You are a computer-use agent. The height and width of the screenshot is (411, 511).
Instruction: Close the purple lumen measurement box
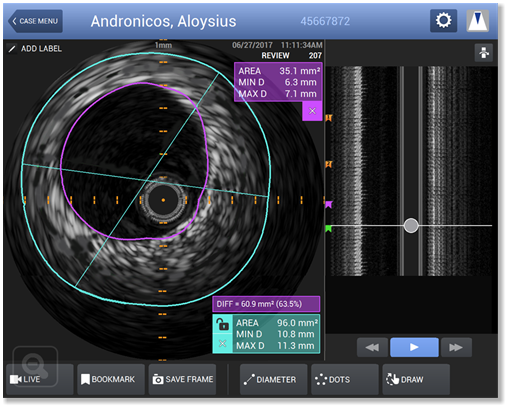[312, 111]
